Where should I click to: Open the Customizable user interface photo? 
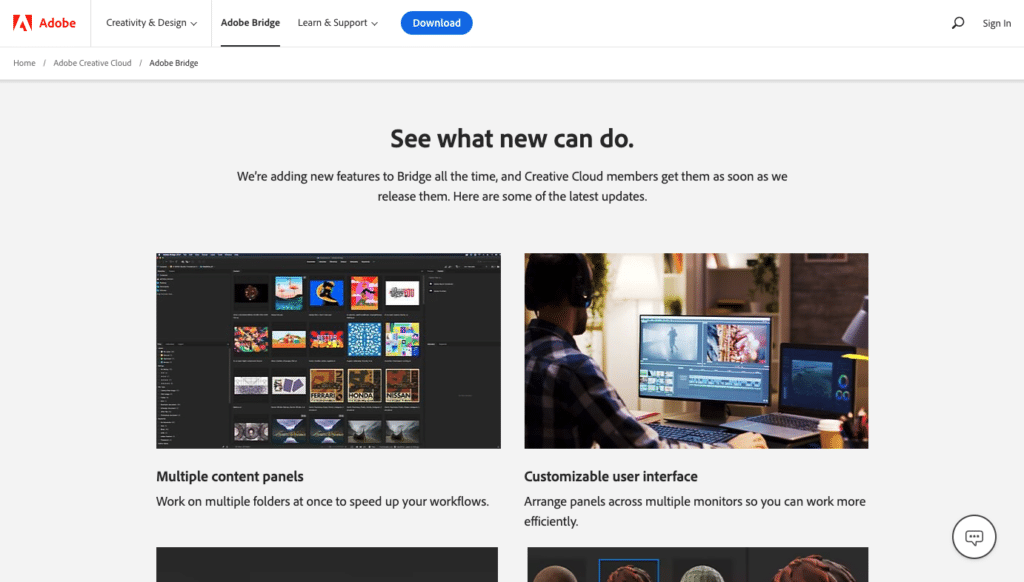coord(696,351)
